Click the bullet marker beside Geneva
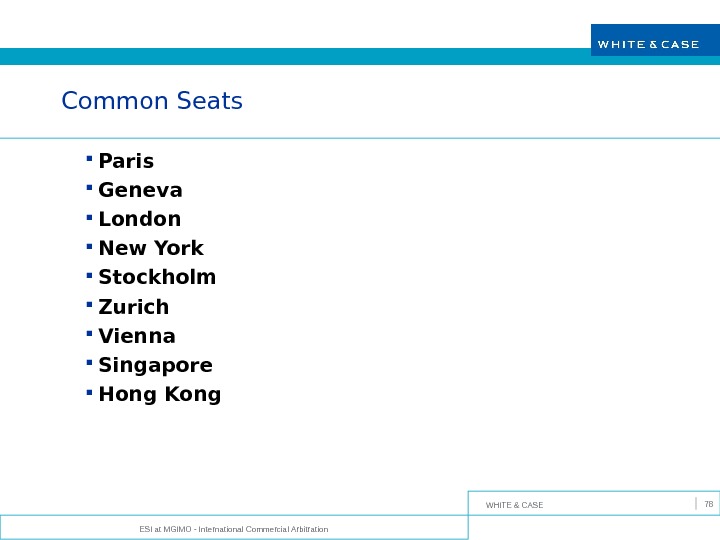The height and width of the screenshot is (540, 720). click(89, 186)
